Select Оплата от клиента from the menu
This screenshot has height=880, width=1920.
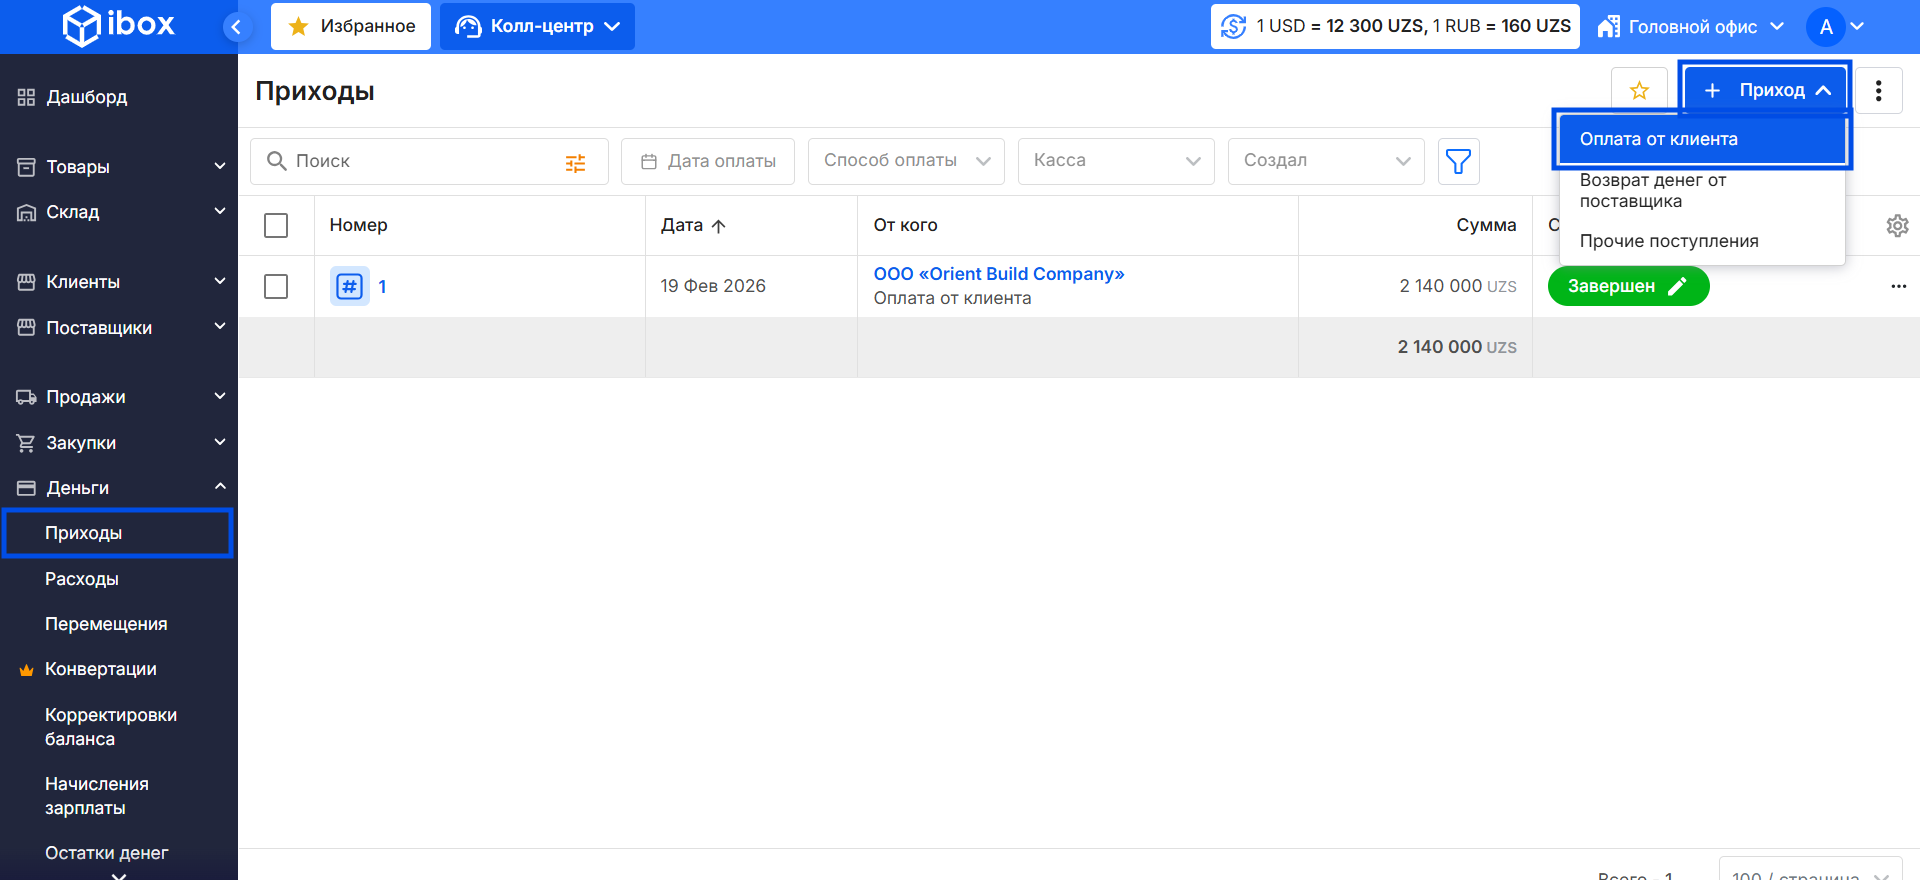(x=1700, y=140)
